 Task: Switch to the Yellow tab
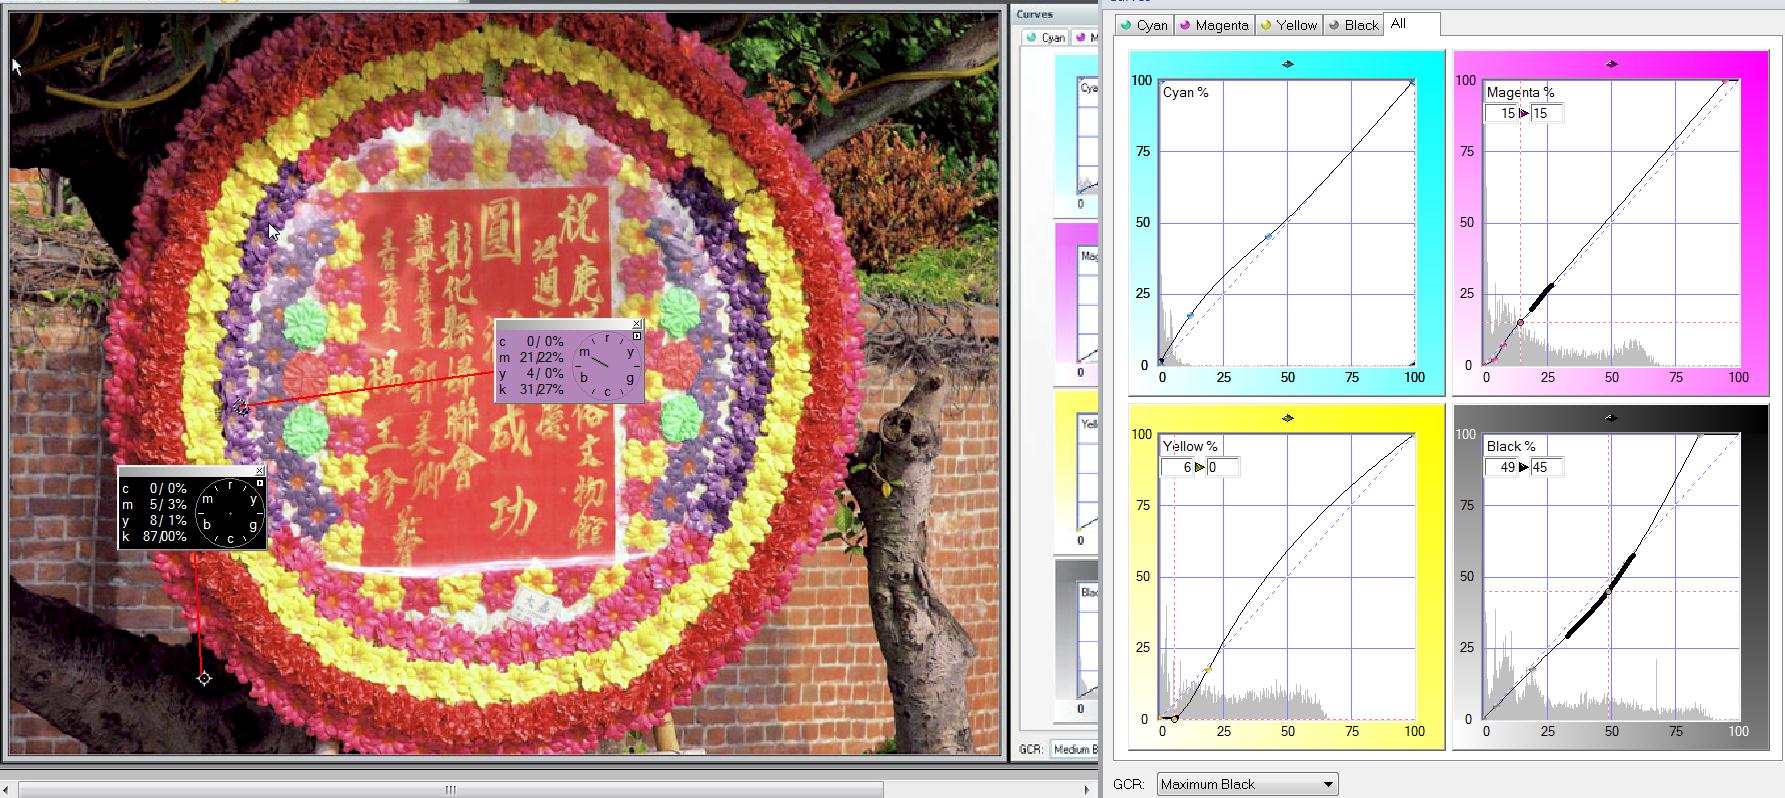coord(1289,25)
